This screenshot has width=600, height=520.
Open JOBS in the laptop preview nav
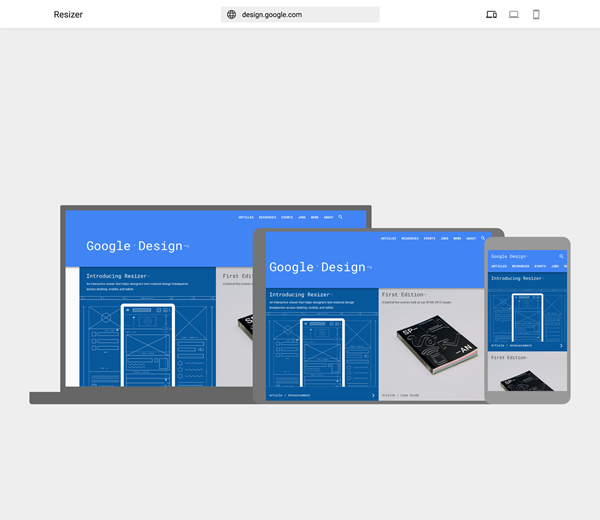302,217
